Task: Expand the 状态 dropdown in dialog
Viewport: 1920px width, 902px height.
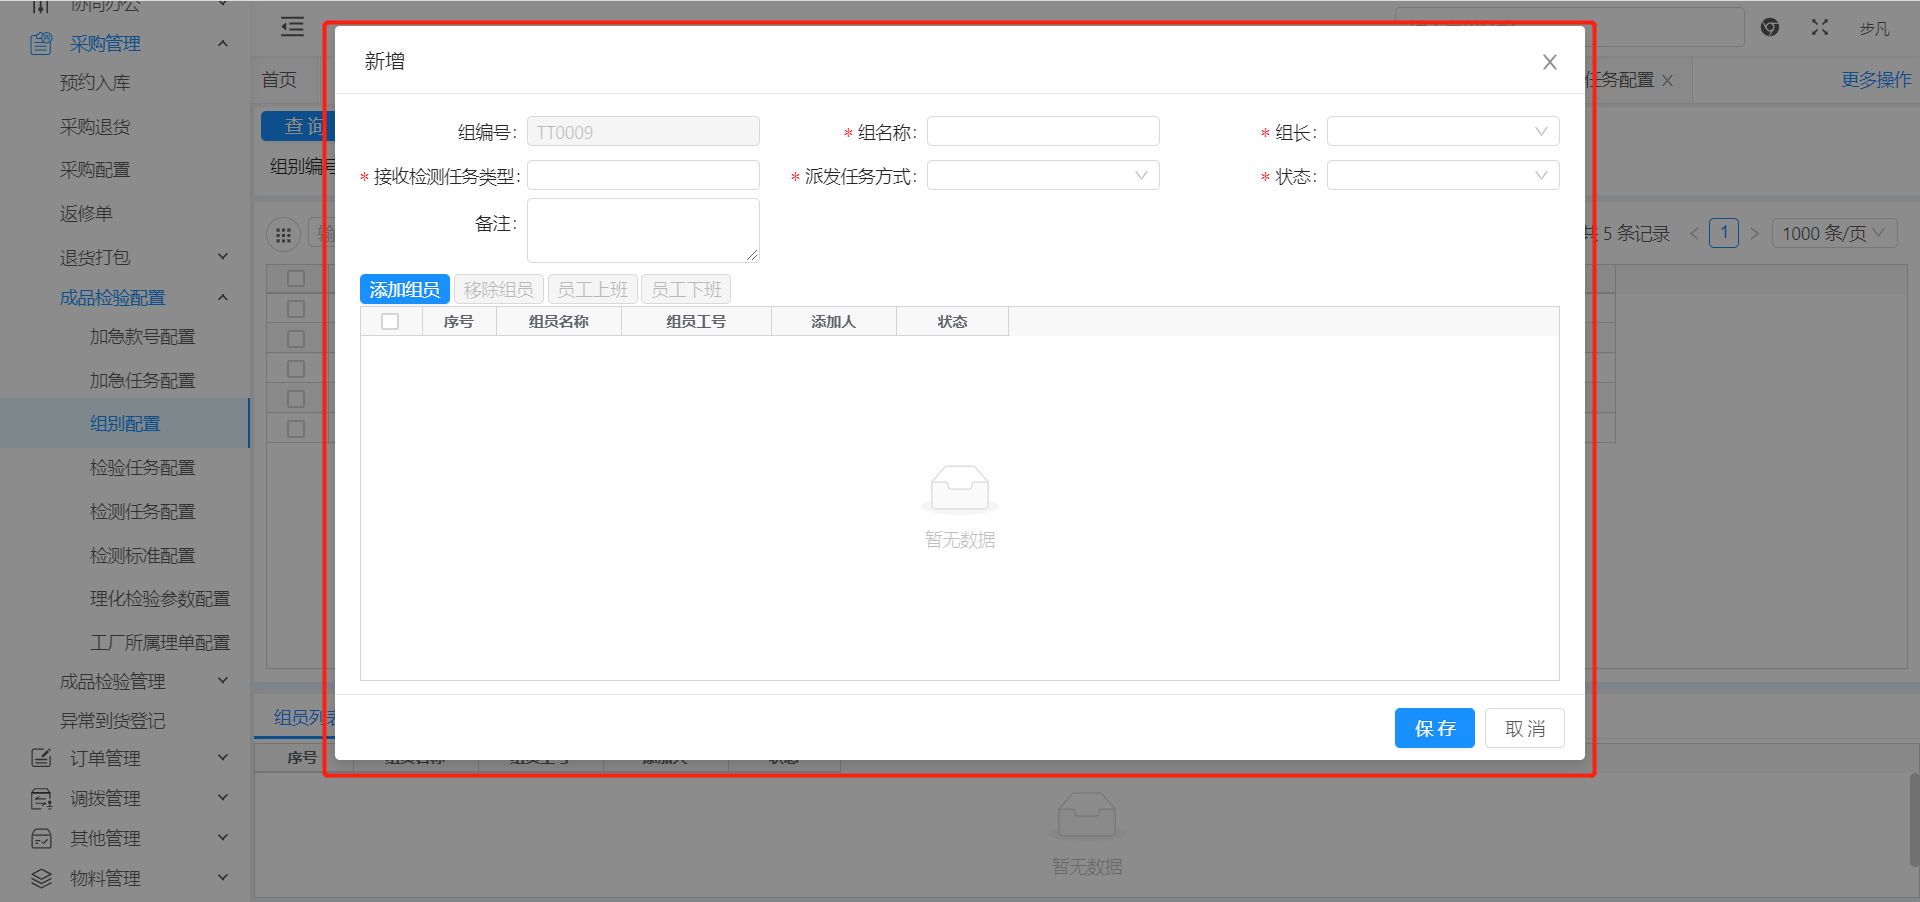Action: point(1442,176)
